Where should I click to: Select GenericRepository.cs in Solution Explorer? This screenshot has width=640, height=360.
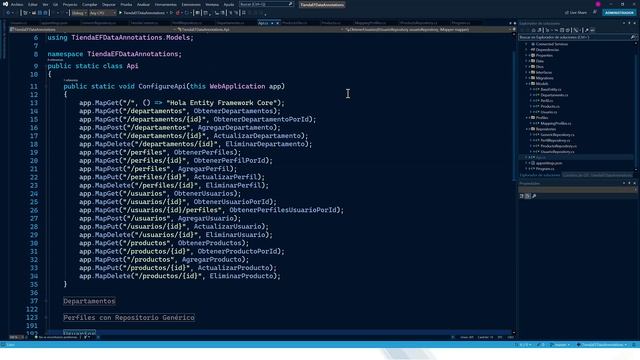[x=557, y=135]
